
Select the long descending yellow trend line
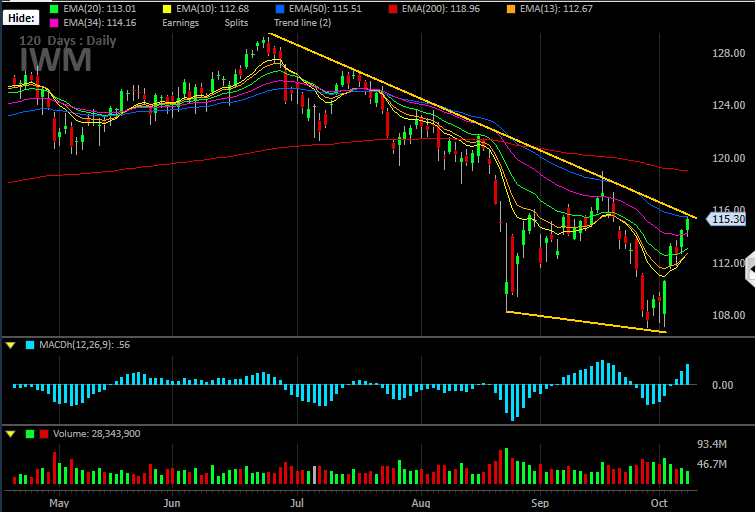[482, 126]
